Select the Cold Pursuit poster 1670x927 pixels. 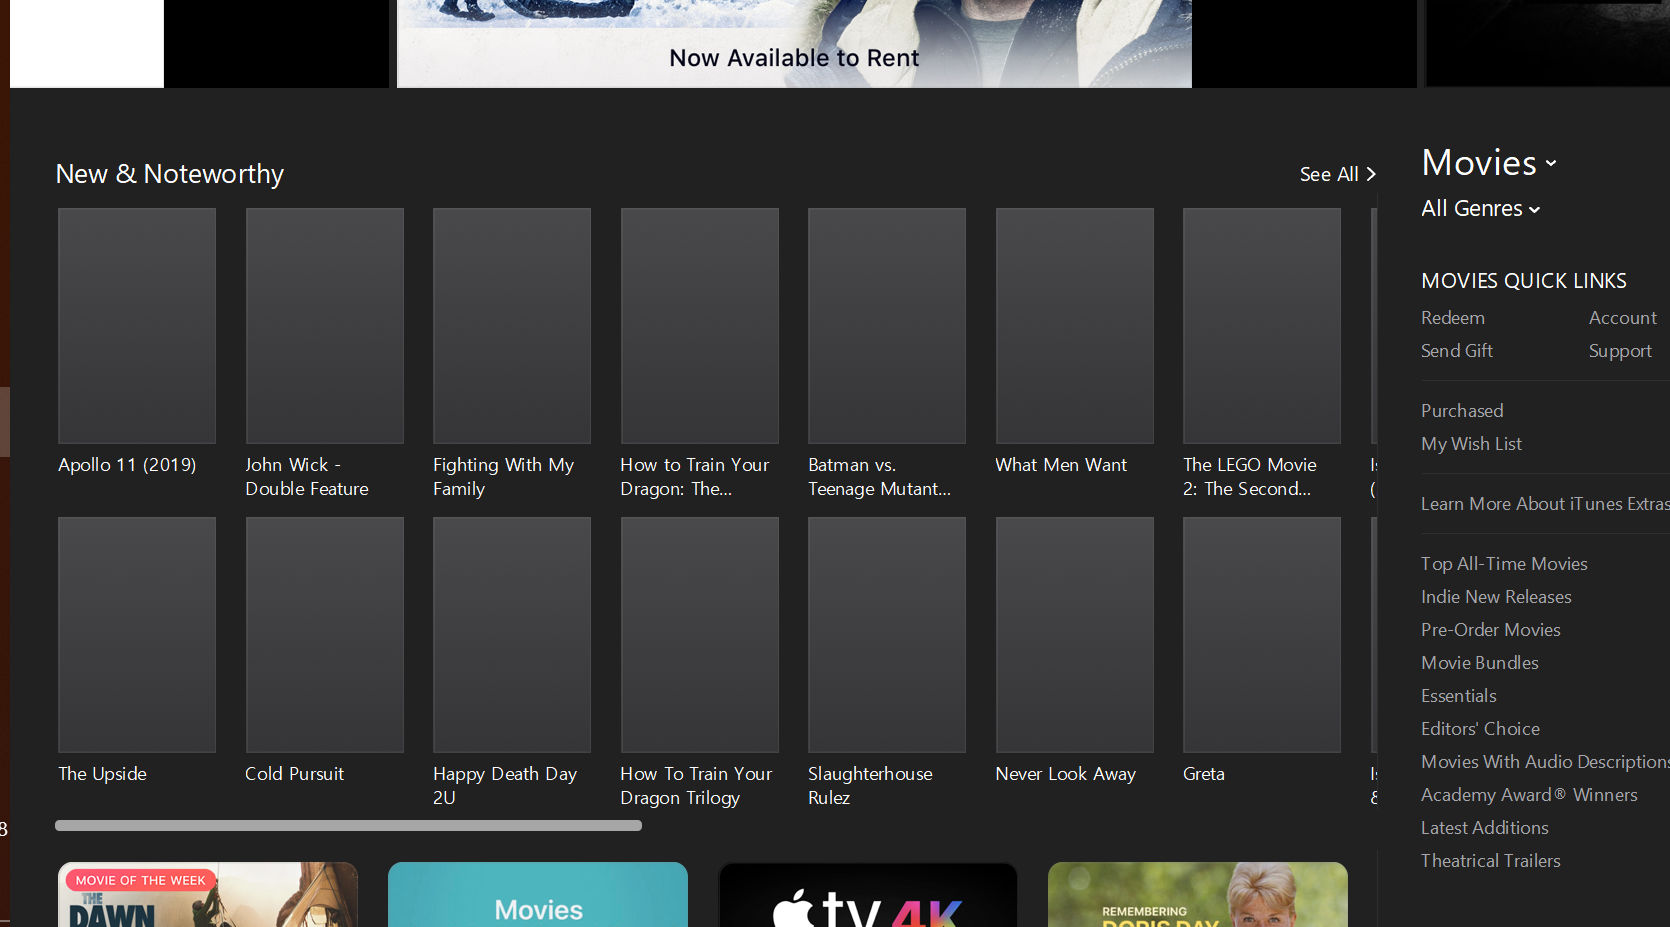pyautogui.click(x=325, y=635)
